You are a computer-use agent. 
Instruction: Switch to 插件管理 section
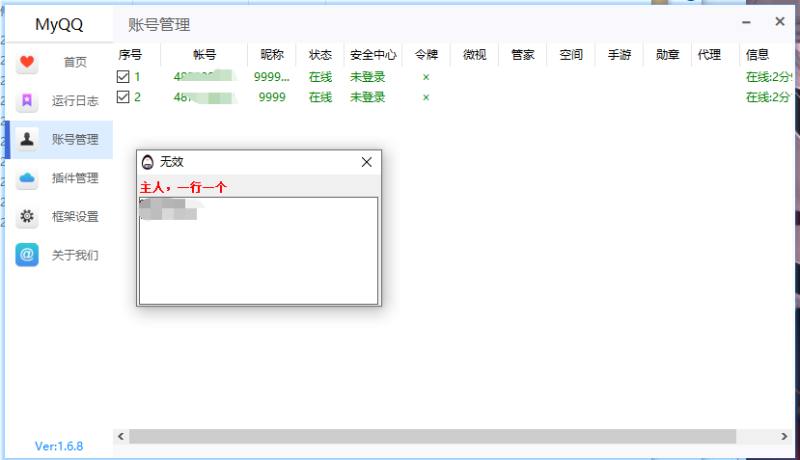[75, 178]
